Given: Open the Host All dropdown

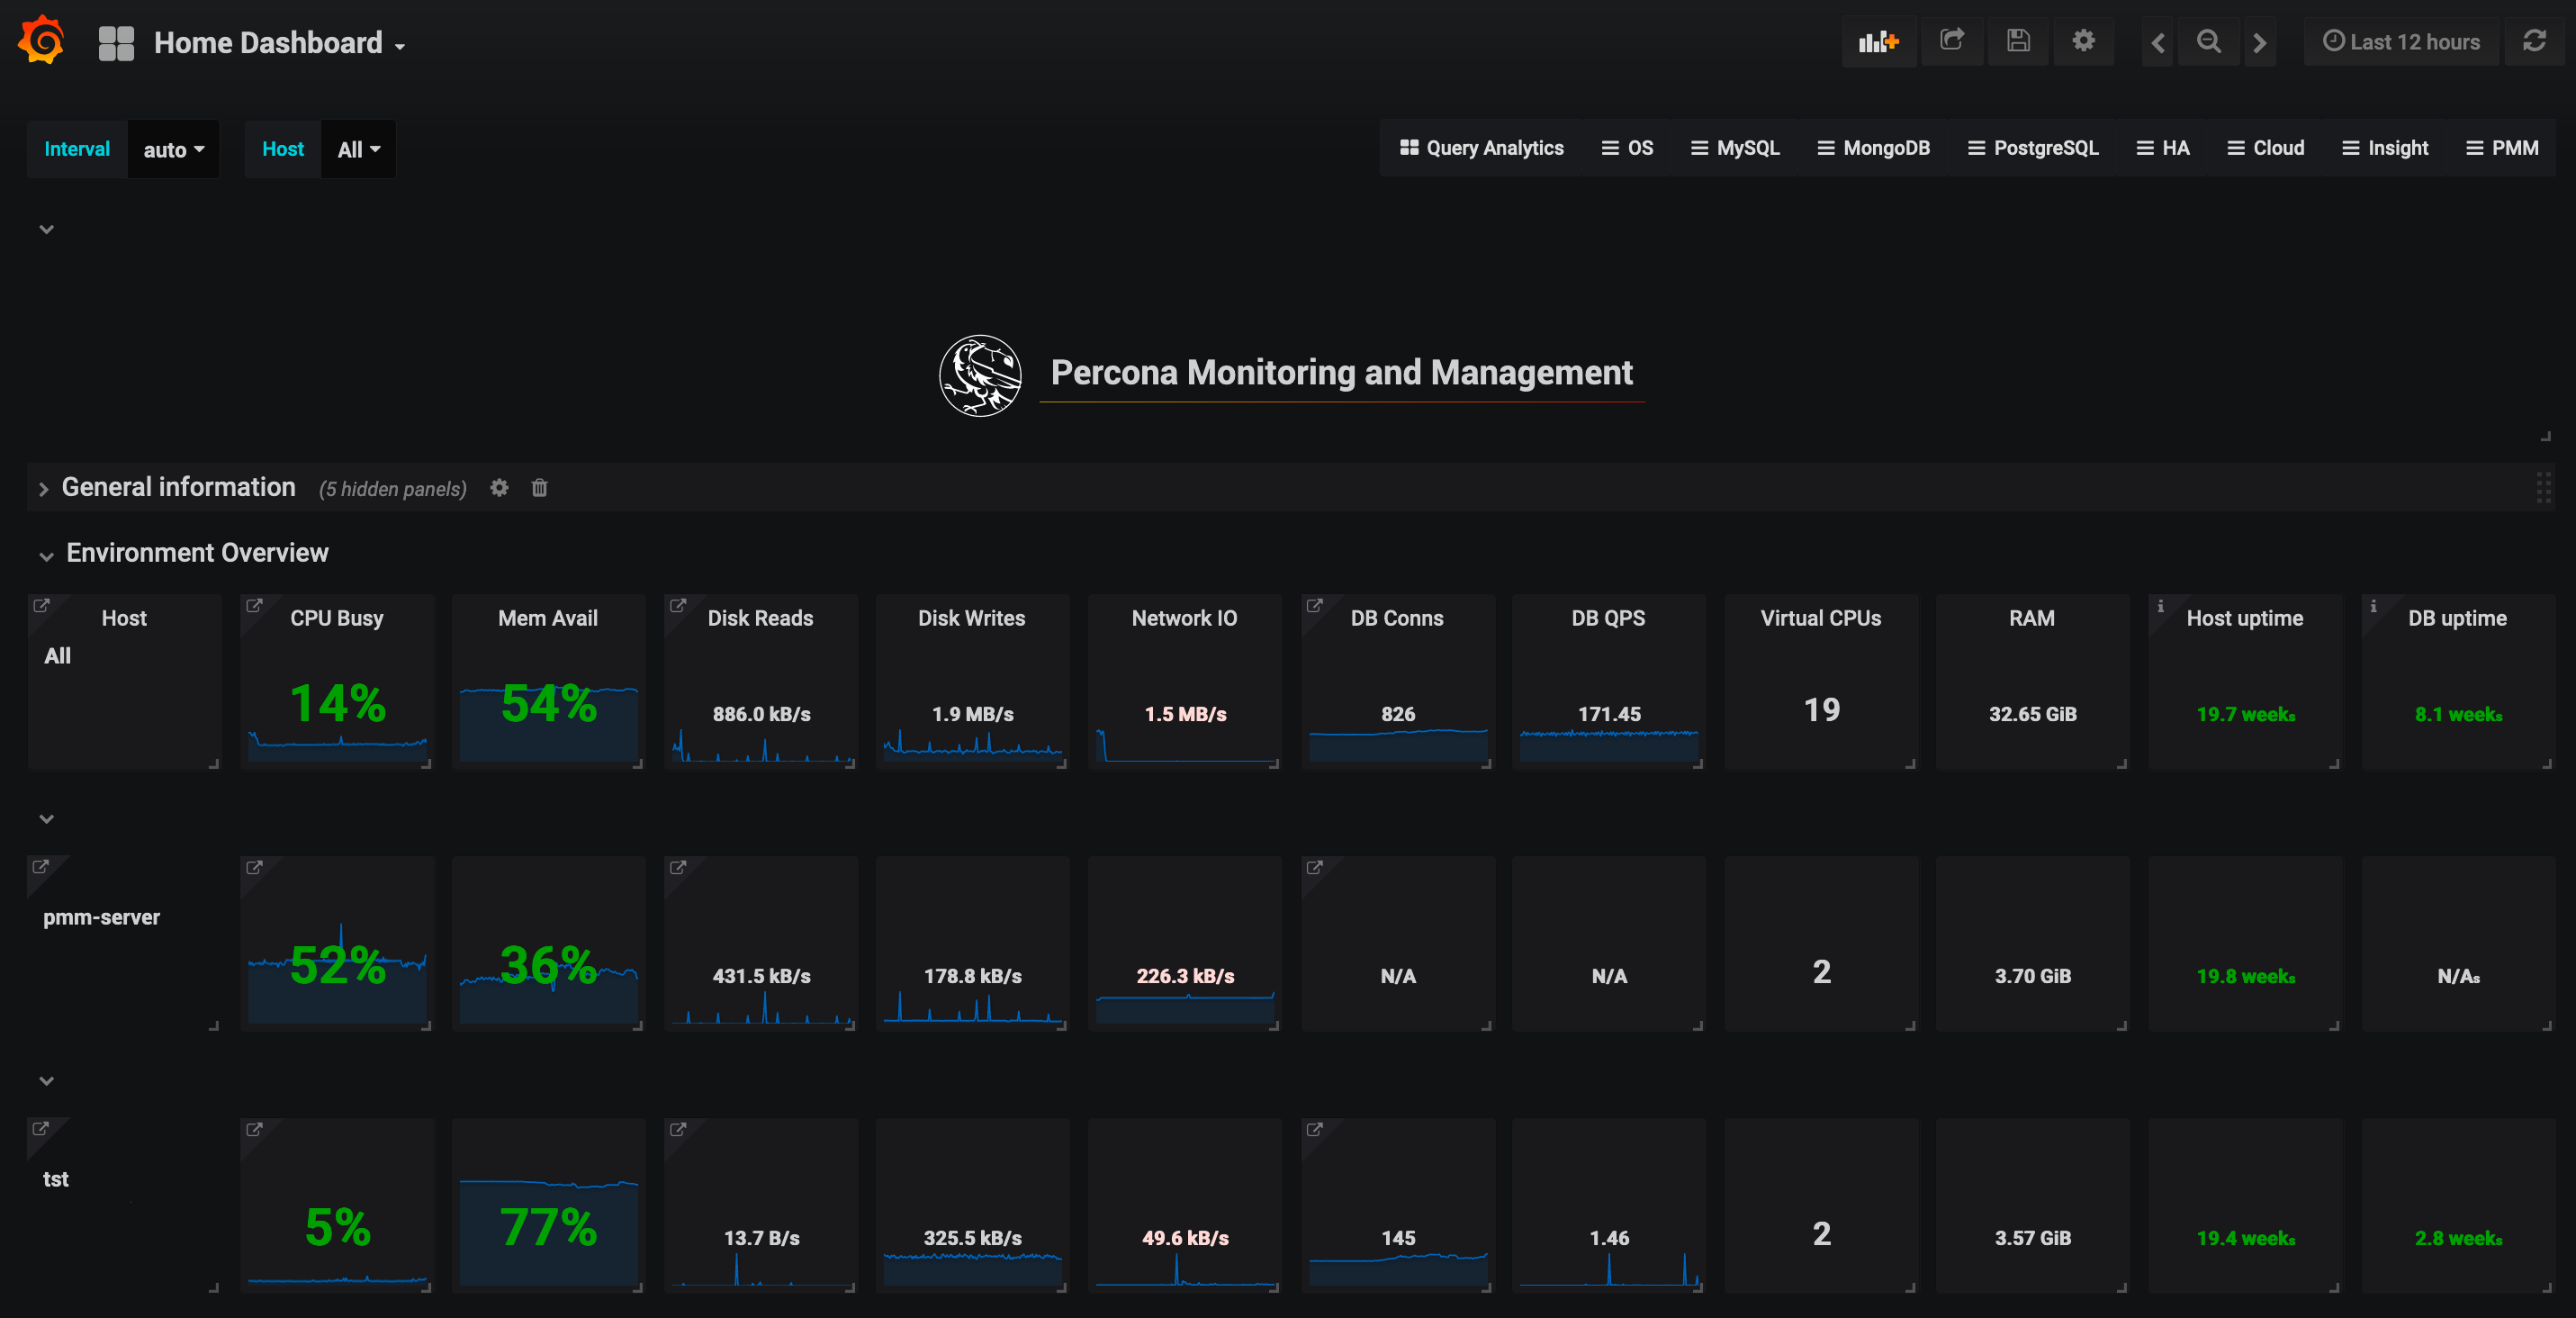Looking at the screenshot, I should click(x=358, y=150).
